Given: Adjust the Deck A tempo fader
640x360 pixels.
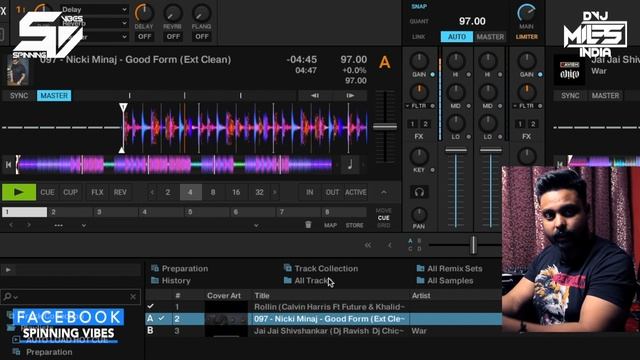Looking at the screenshot, I should click(385, 127).
